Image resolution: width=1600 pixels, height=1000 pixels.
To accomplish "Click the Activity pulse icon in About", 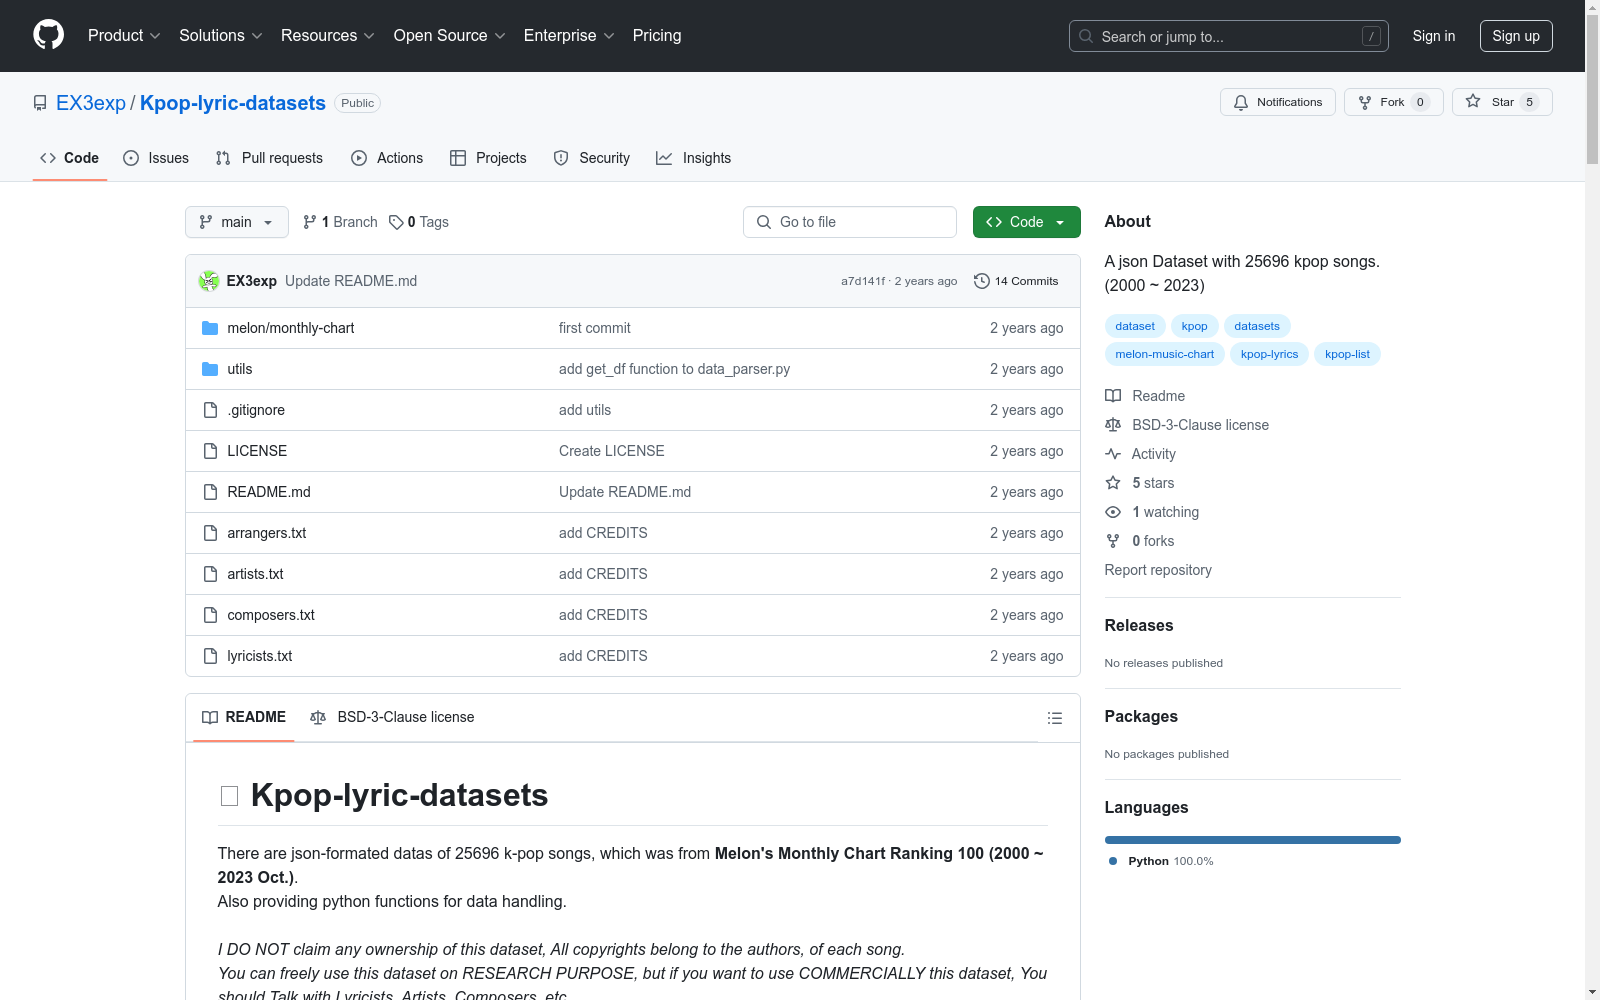I will point(1113,454).
